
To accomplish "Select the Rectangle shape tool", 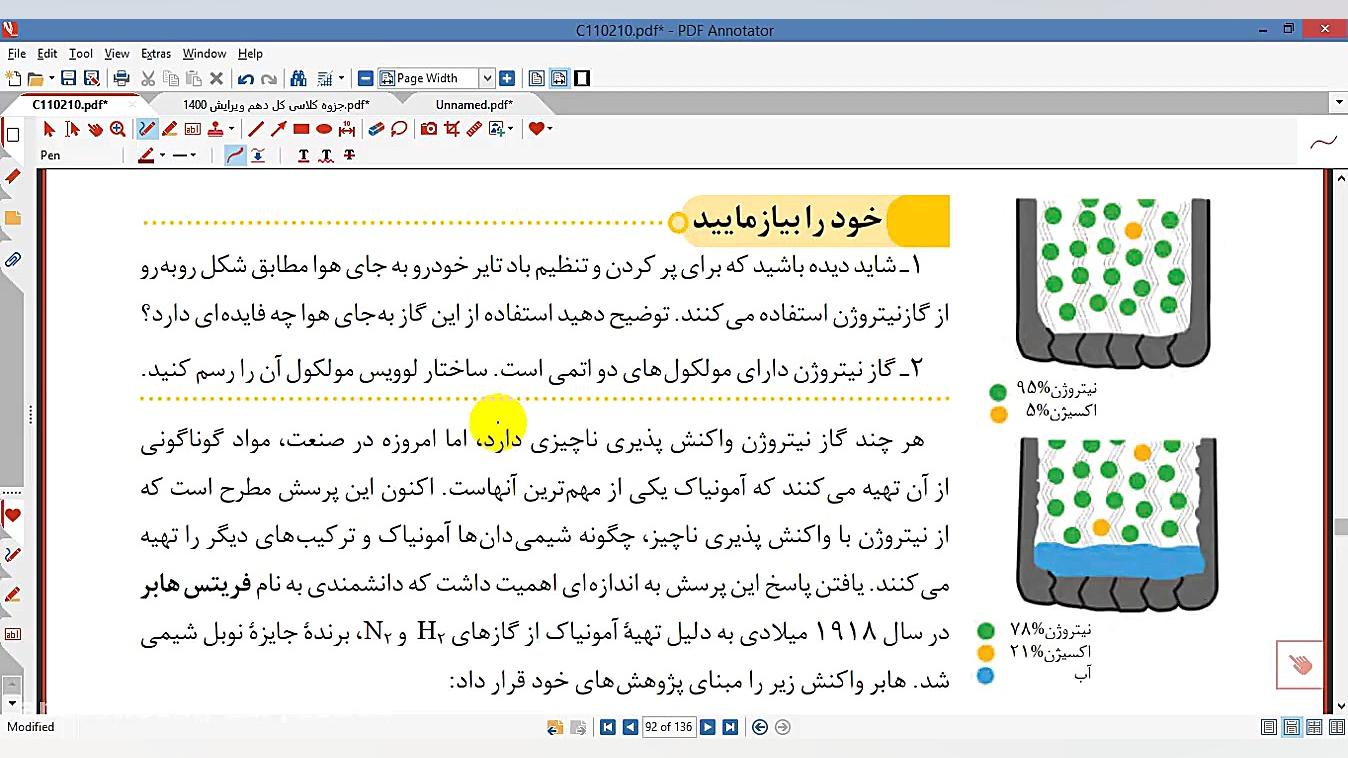I will [301, 129].
